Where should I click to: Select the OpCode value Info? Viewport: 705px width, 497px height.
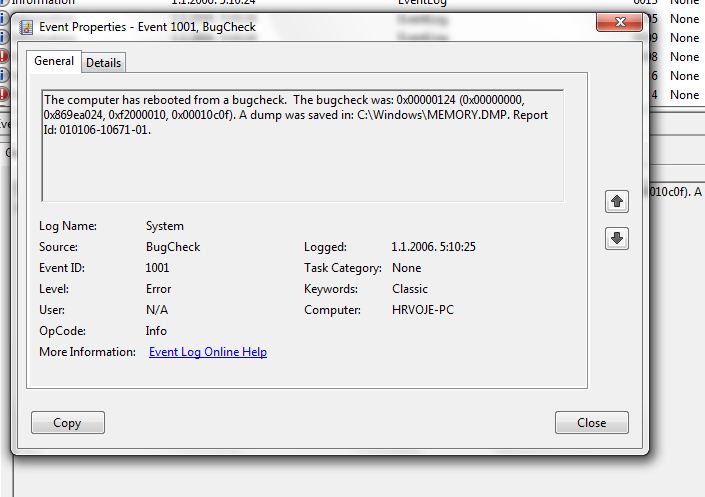tap(156, 331)
